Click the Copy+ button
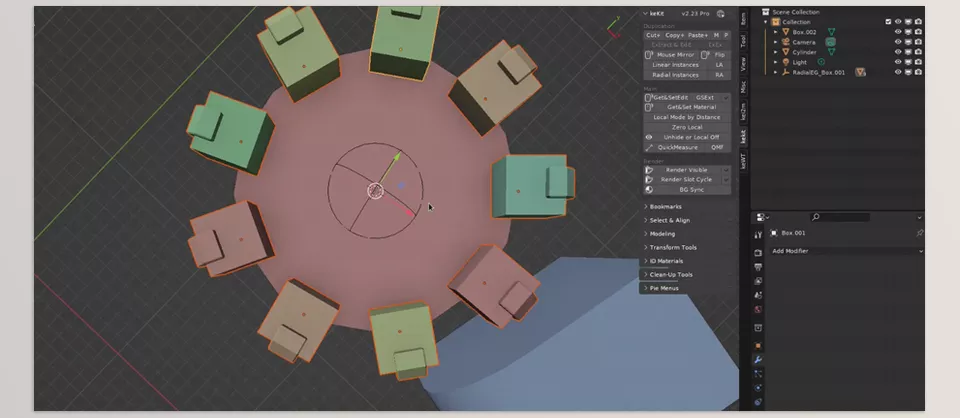This screenshot has height=418, width=960. pos(675,35)
